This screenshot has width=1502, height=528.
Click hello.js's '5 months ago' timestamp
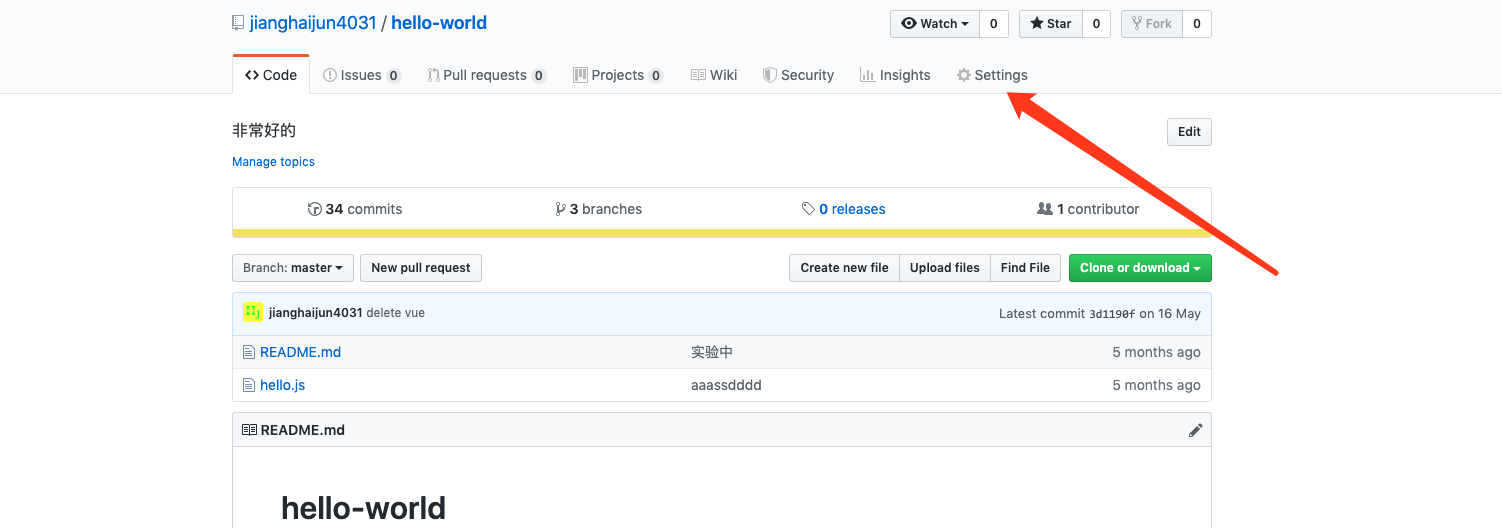[1156, 385]
